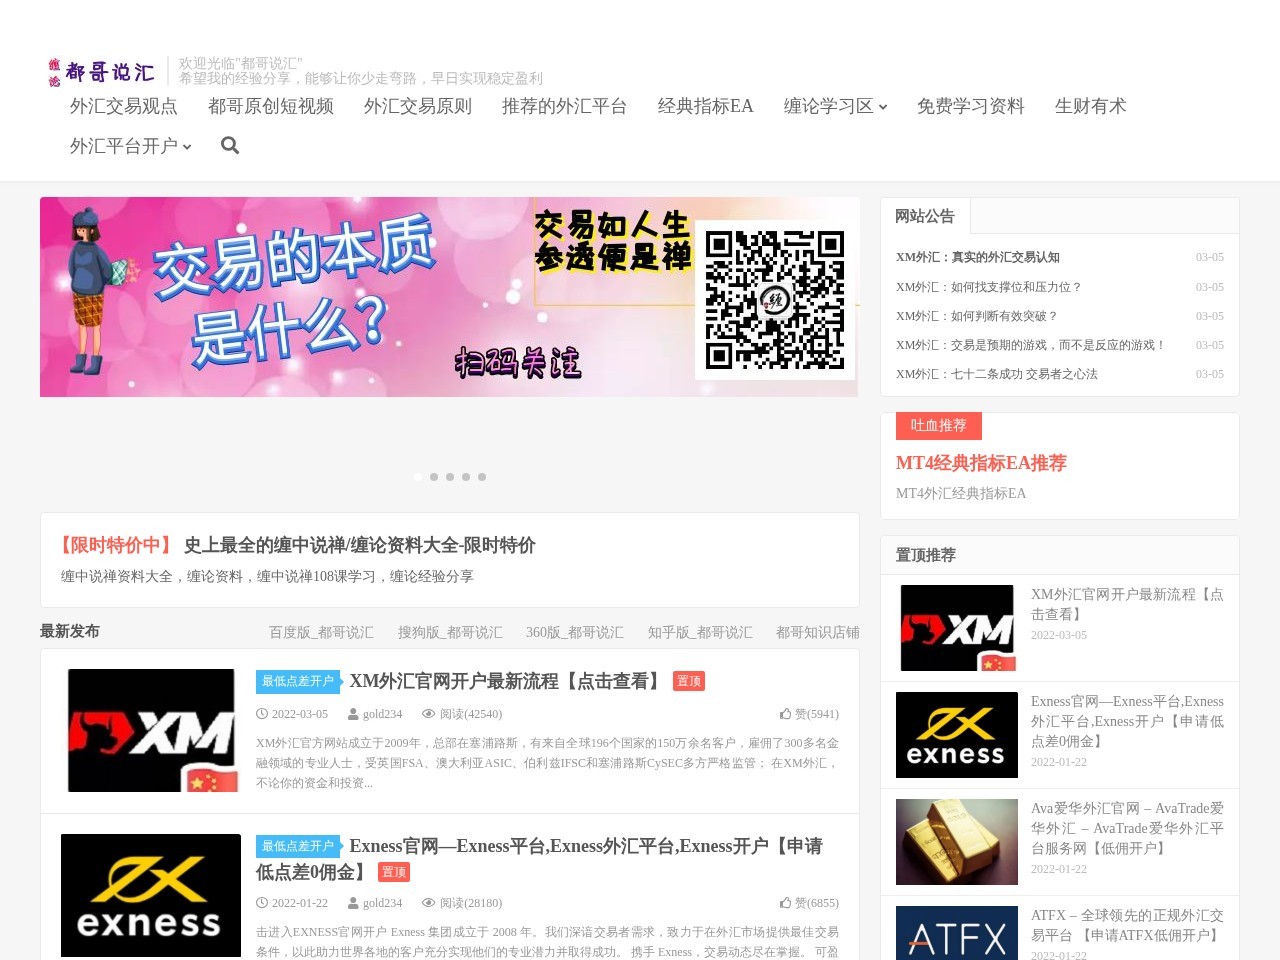Open Exness post thumbnail in 最新发布 list
The image size is (1280, 960).
(x=151, y=895)
